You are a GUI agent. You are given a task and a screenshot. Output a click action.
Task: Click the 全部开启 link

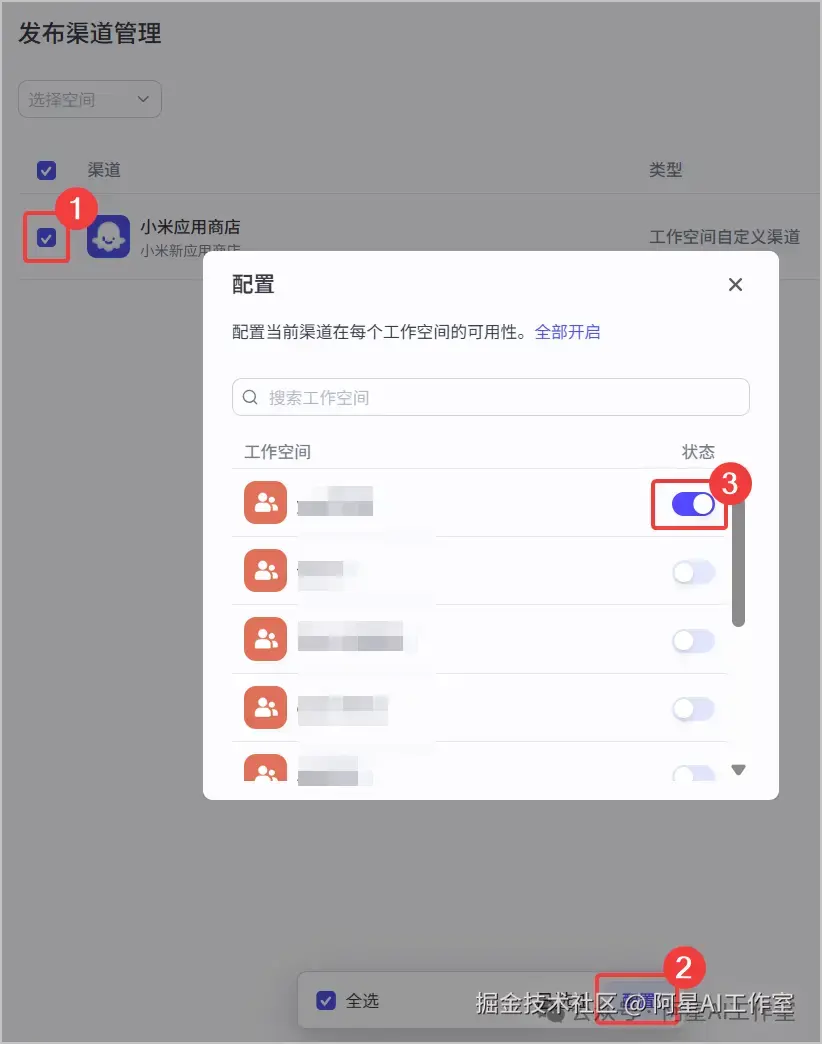tap(567, 332)
